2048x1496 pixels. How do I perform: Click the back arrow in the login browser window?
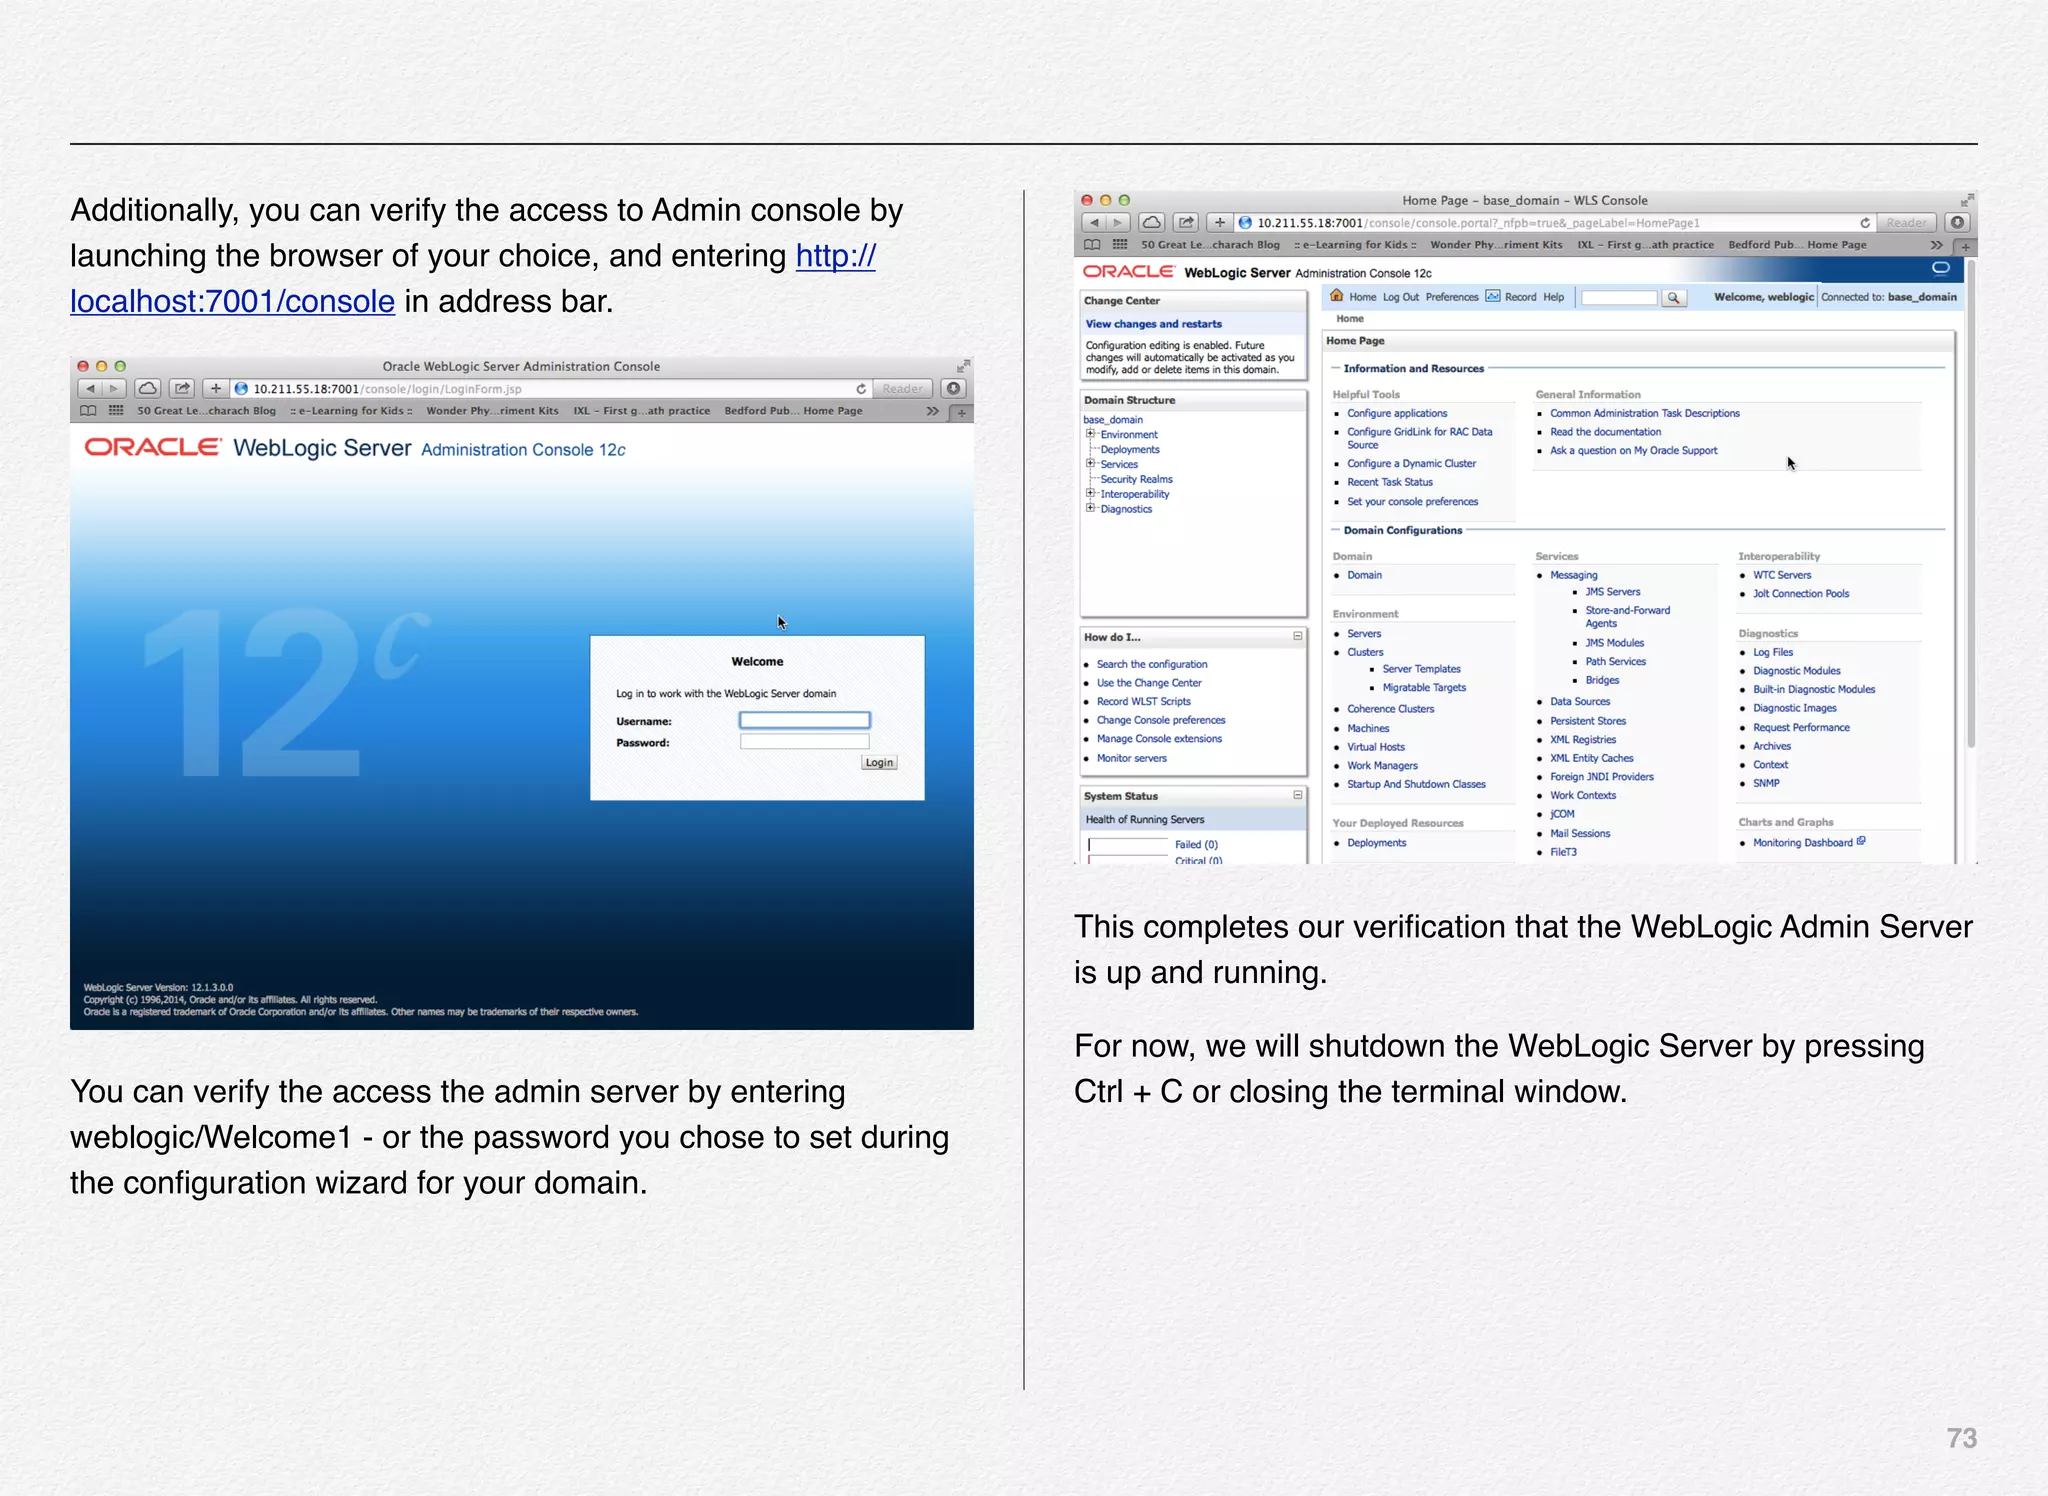(x=90, y=388)
